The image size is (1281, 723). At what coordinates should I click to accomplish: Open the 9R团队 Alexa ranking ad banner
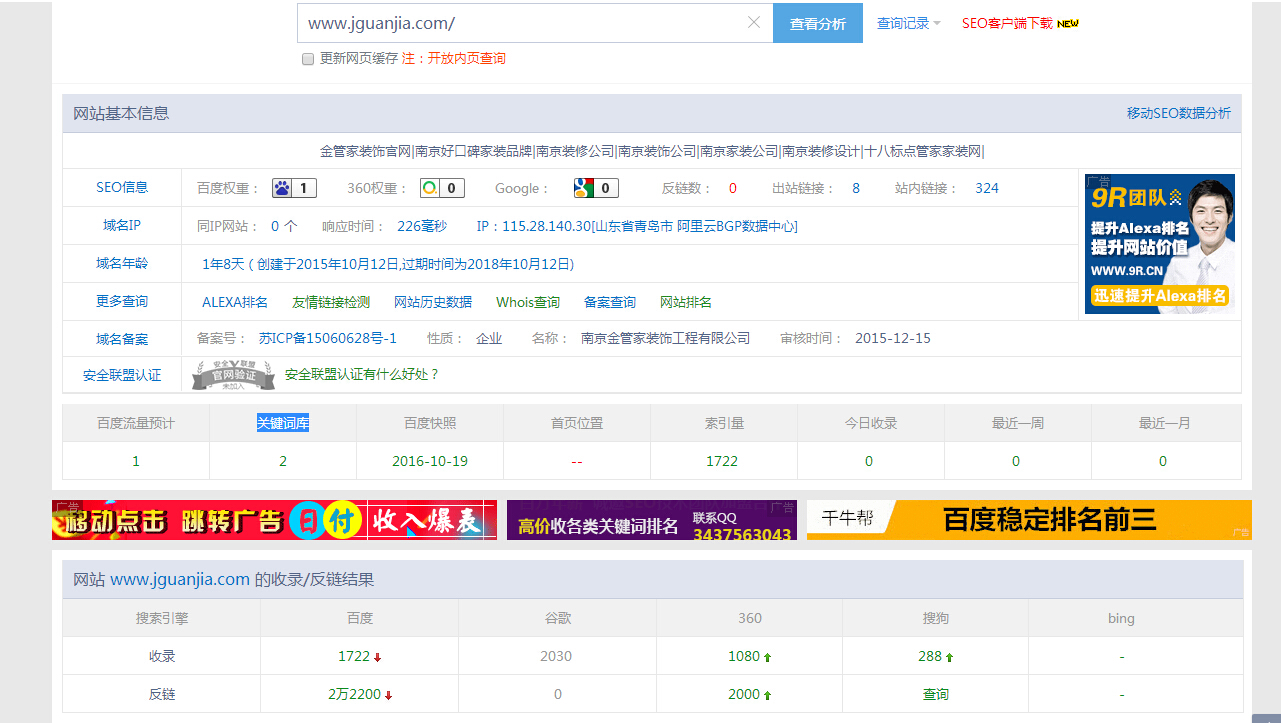(1160, 244)
